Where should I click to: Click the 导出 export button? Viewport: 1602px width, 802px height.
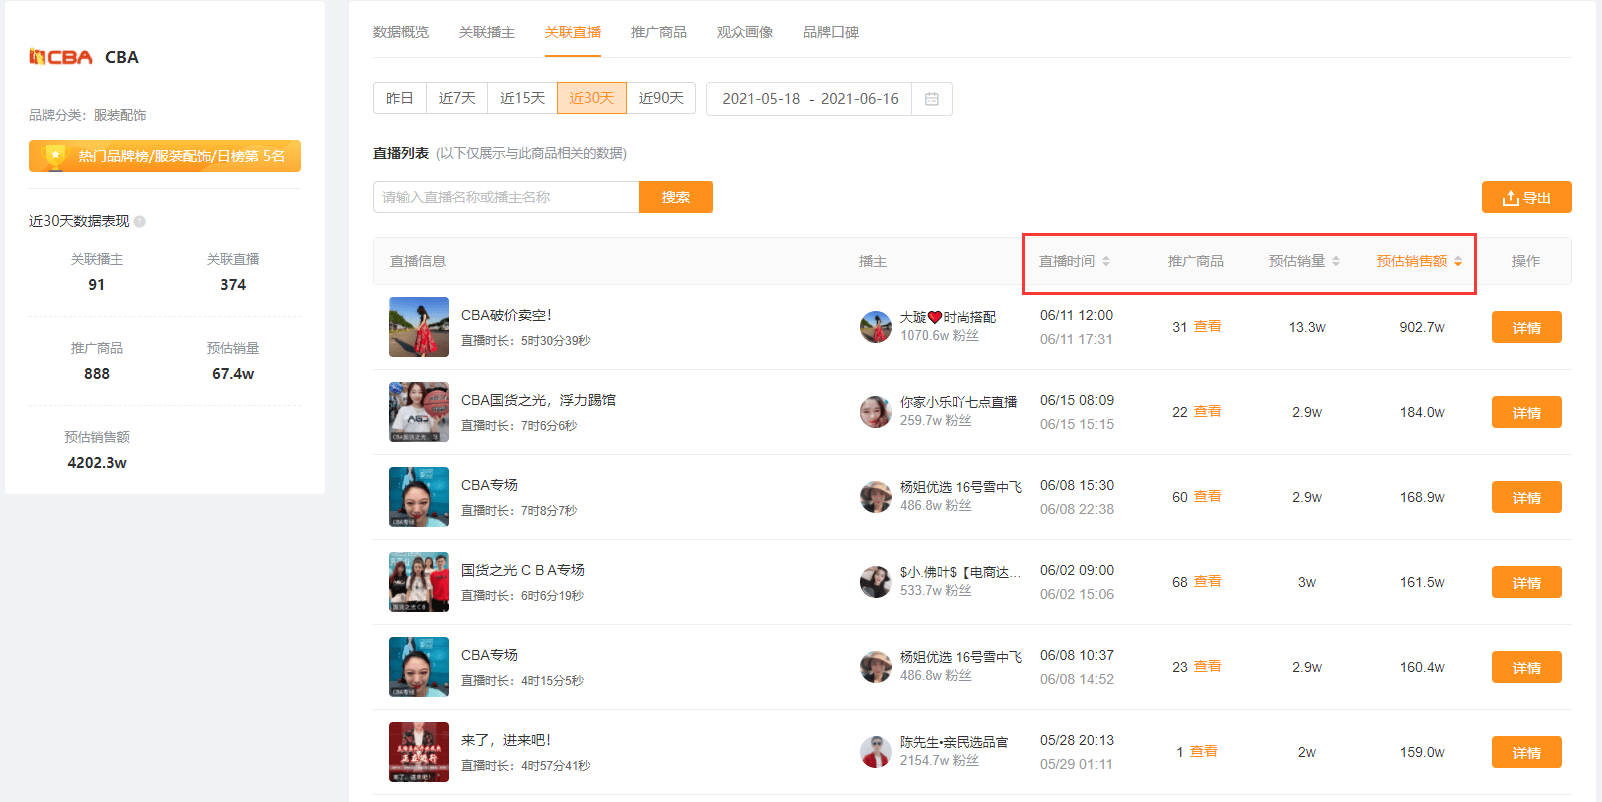[x=1527, y=198]
